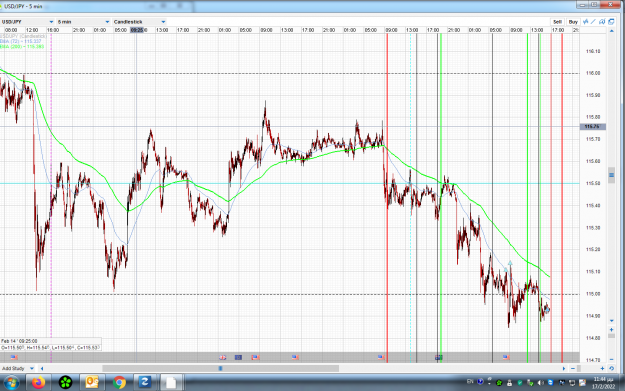Click the EU flag news event icon
Viewport: 625px width, 391px height.
pos(238,357)
